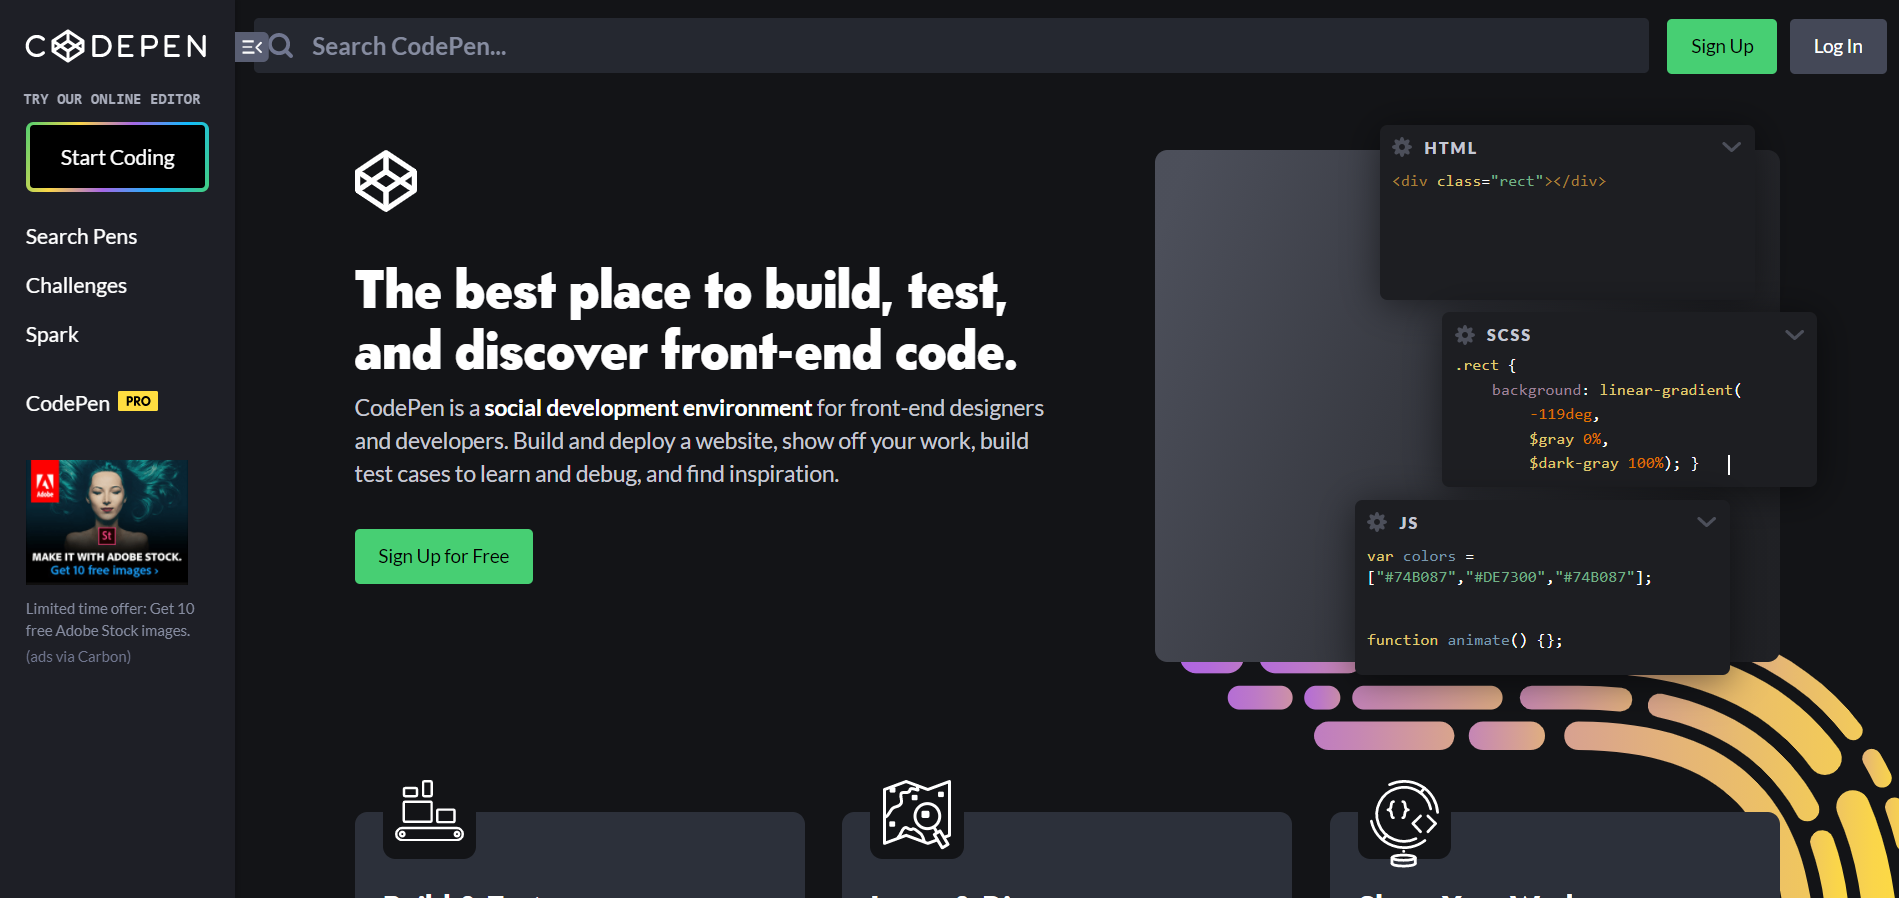Open SCSS panel settings gear
The width and height of the screenshot is (1899, 898).
(x=1465, y=335)
